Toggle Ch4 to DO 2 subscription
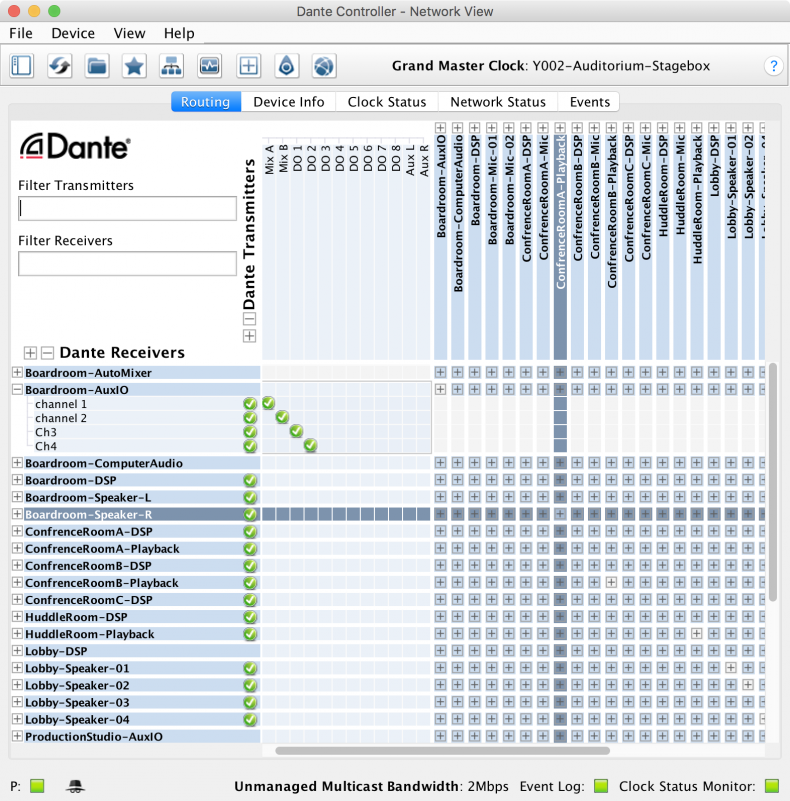This screenshot has height=801, width=790. coord(310,445)
